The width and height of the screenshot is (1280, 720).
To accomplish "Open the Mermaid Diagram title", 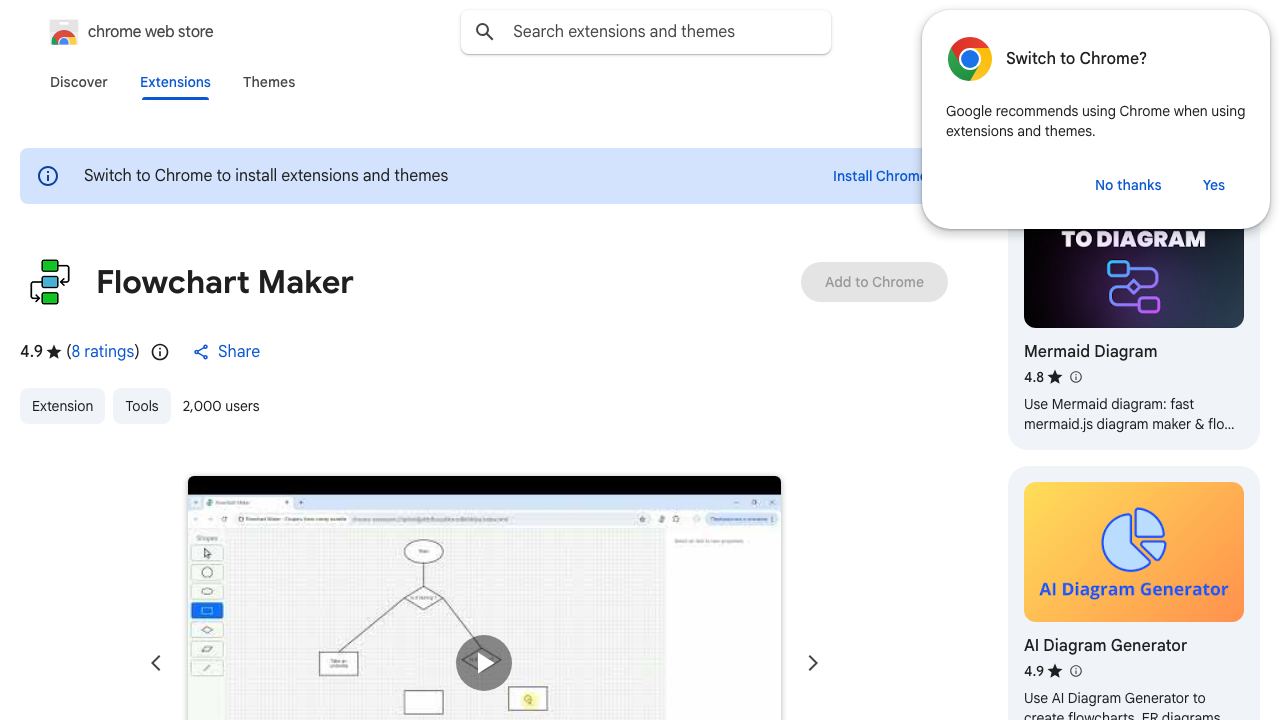I will coord(1091,352).
